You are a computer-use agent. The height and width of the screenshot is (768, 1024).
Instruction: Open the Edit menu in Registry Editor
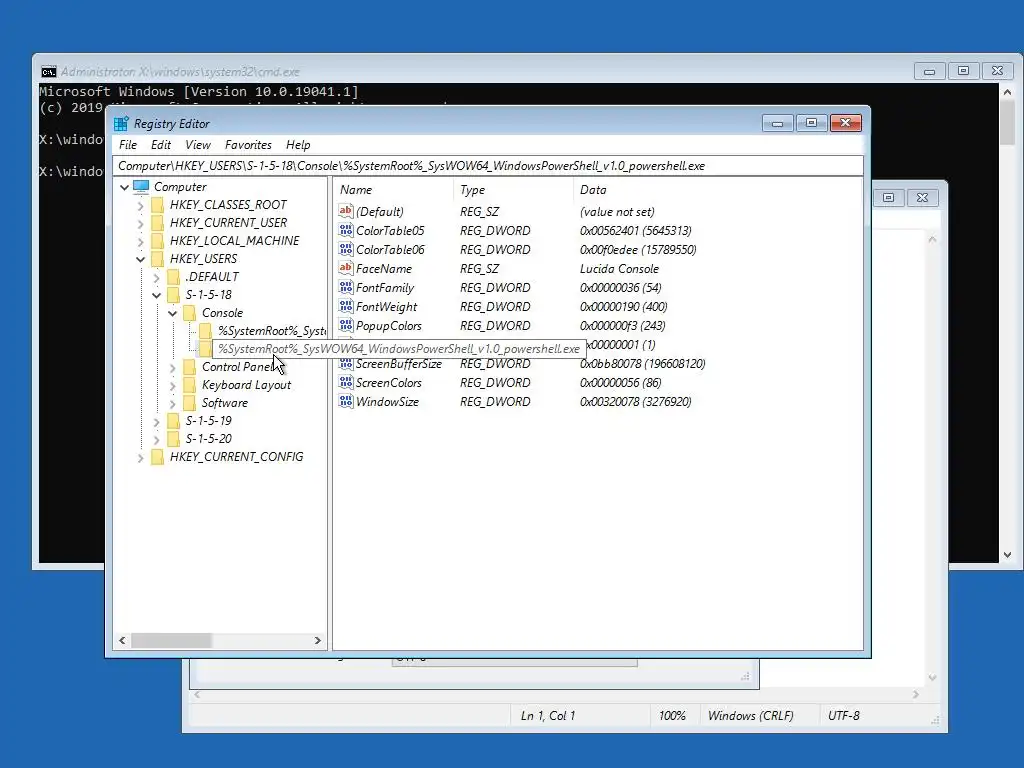coord(161,145)
